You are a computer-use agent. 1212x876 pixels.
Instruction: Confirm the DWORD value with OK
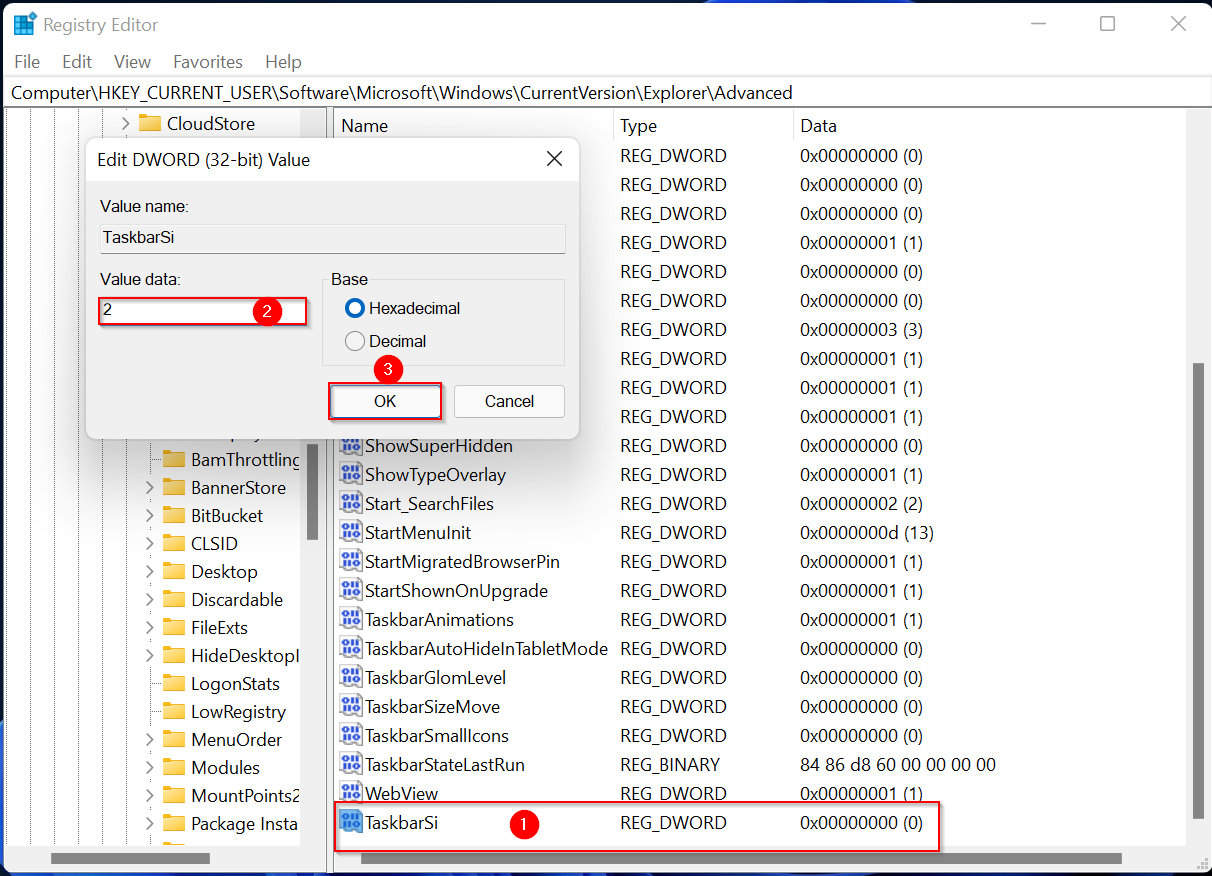(385, 401)
